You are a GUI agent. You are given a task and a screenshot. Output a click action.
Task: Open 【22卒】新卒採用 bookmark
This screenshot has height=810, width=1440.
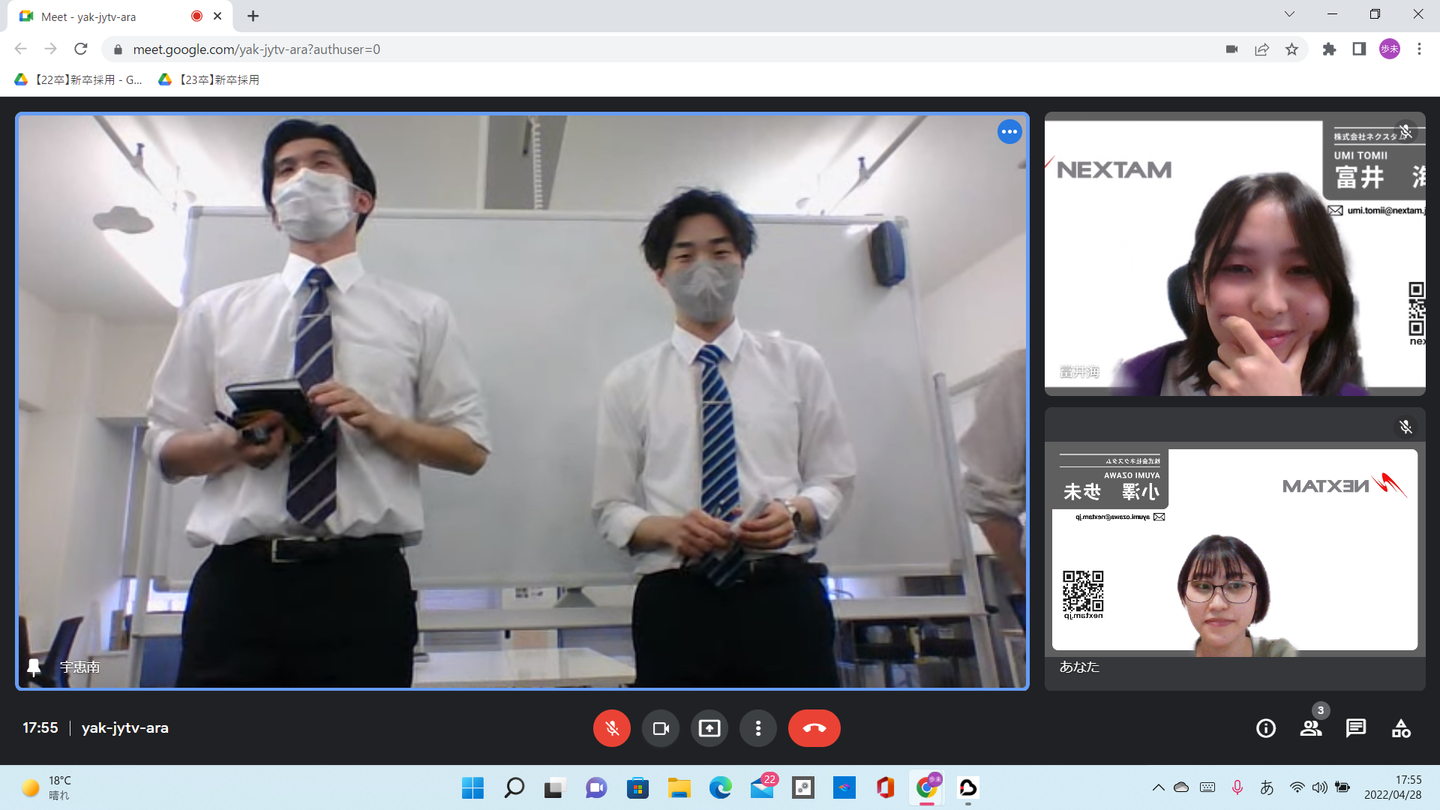(78, 80)
